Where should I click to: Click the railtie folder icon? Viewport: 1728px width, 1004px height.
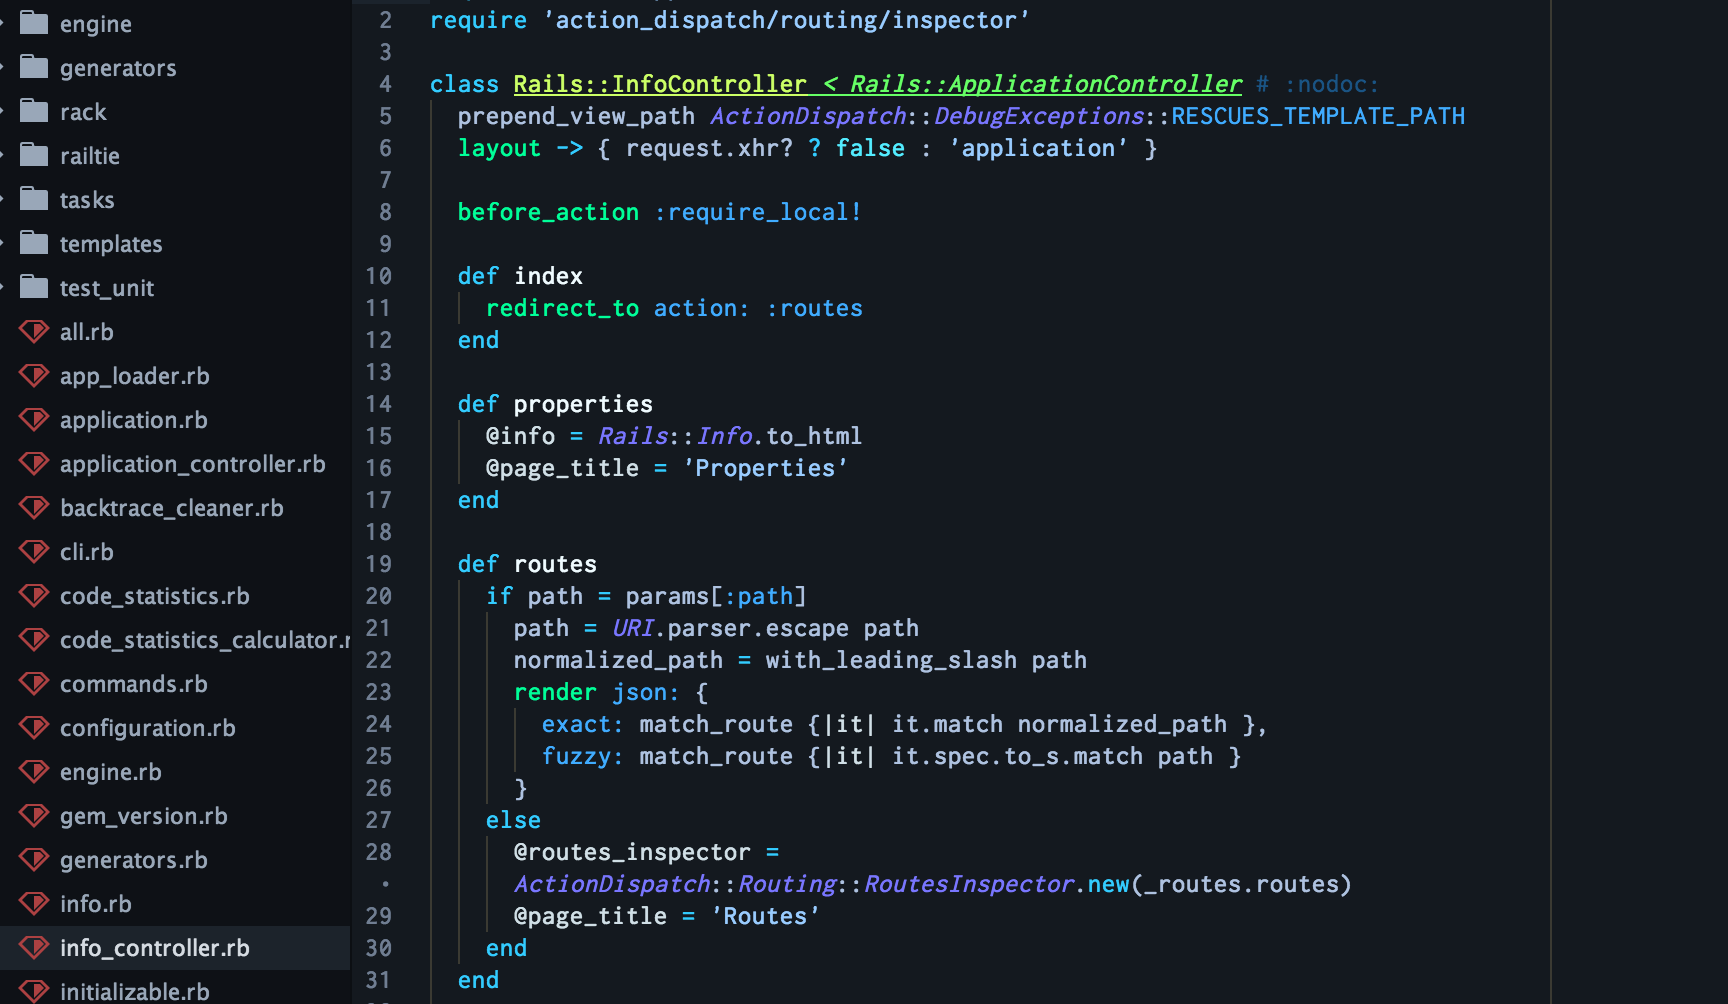[x=34, y=155]
